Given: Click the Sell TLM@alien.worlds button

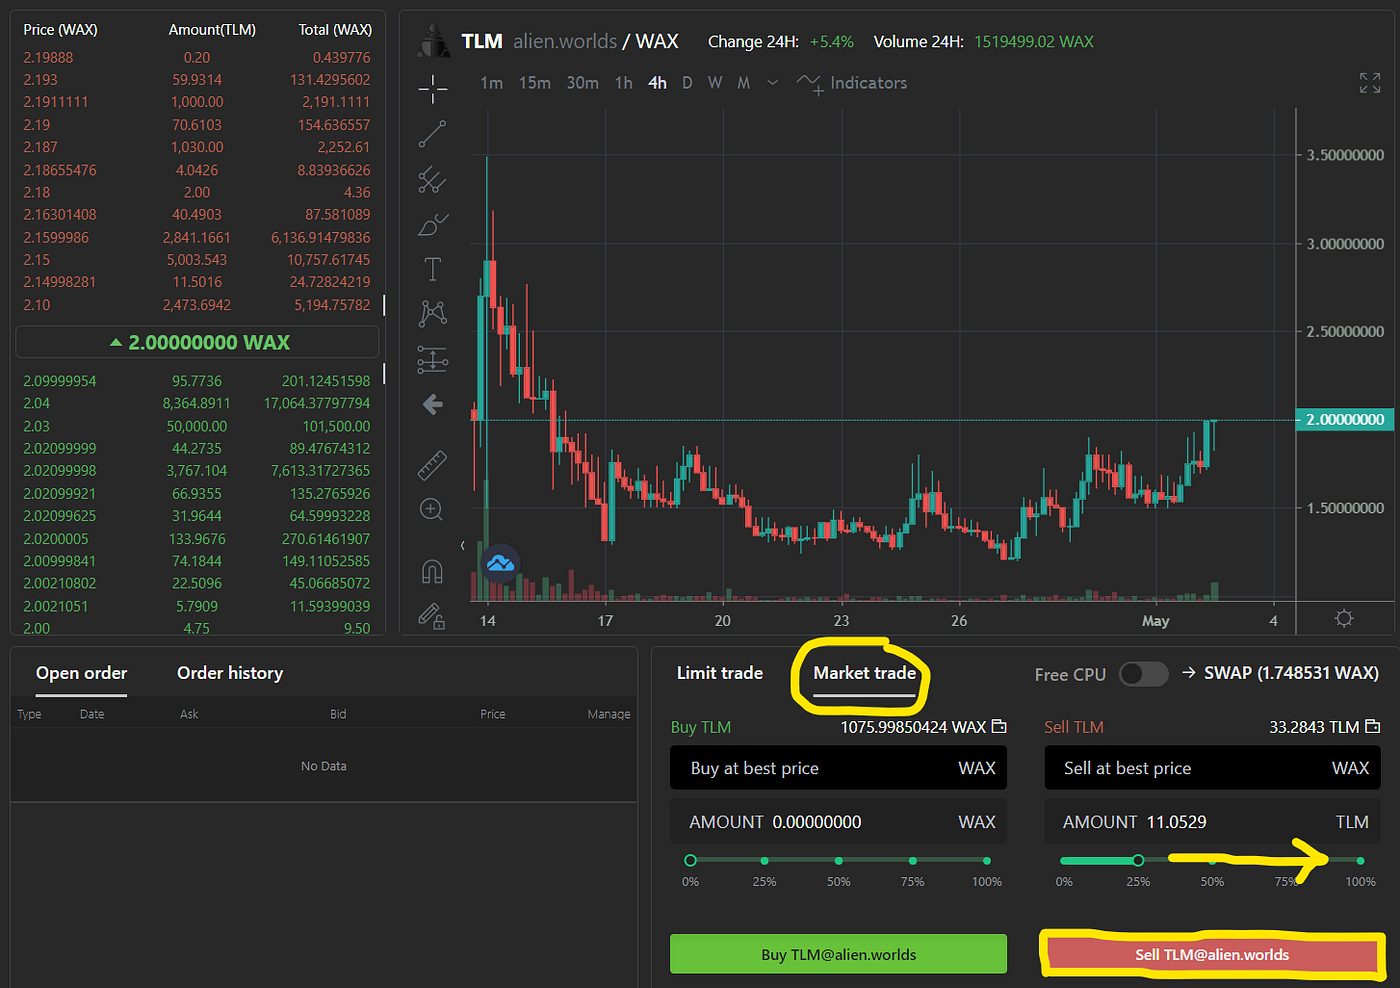Looking at the screenshot, I should click(x=1212, y=954).
